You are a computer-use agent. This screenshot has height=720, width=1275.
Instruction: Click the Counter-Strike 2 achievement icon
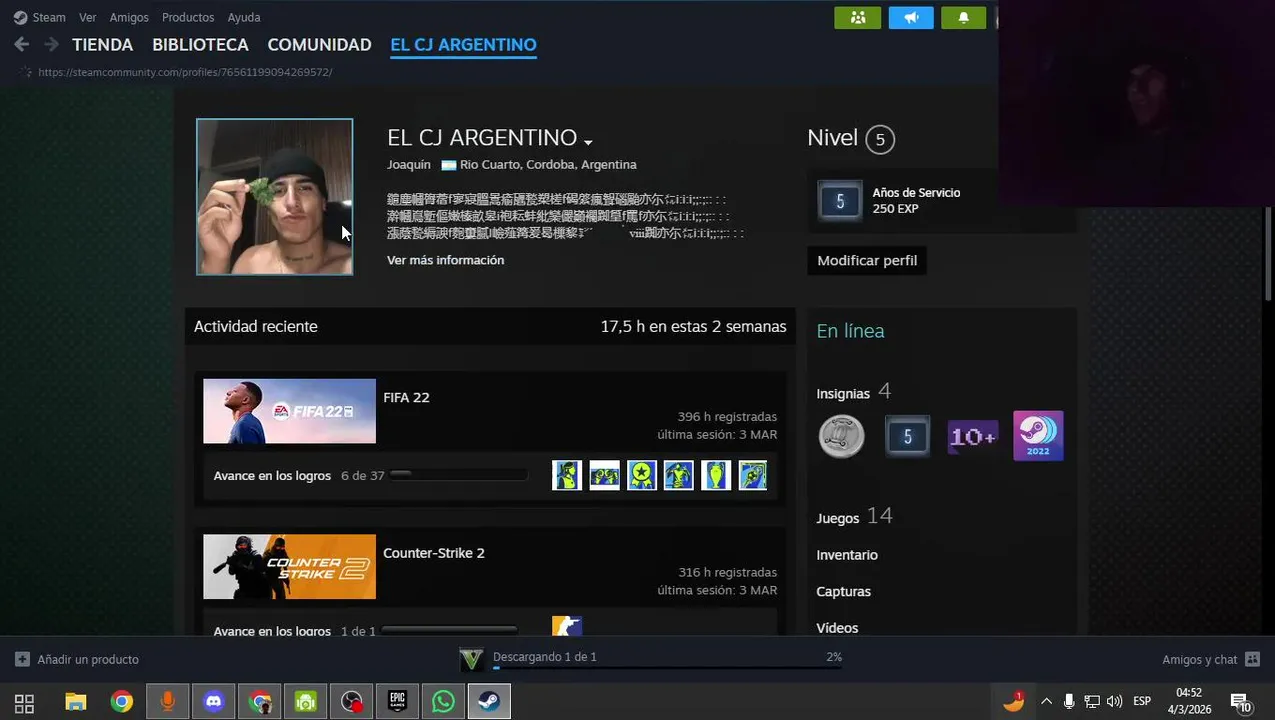567,626
